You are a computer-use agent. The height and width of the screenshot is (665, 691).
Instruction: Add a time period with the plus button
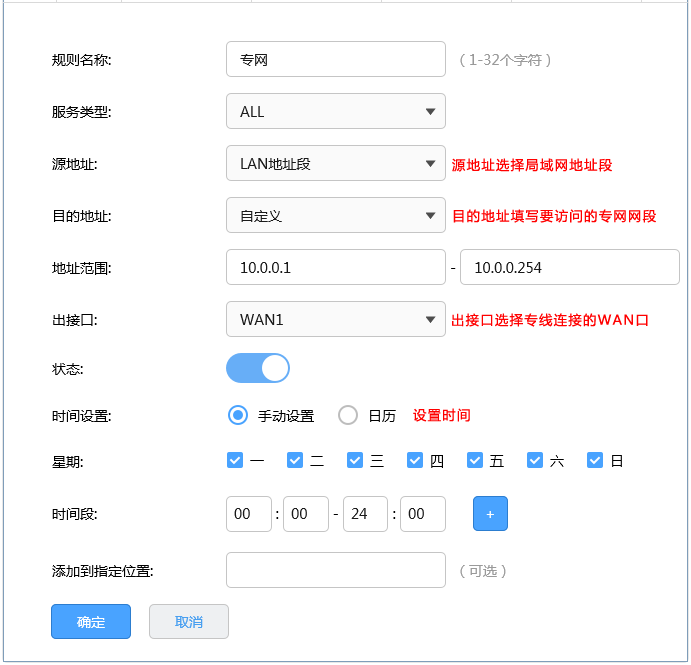click(490, 513)
